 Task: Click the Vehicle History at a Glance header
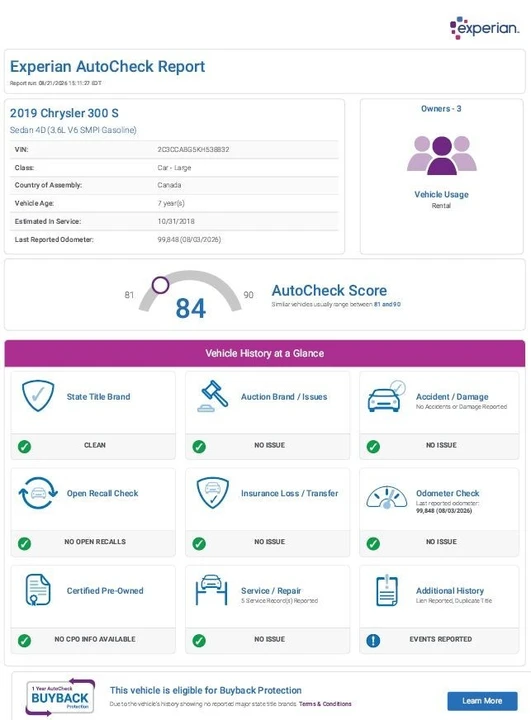click(x=265, y=353)
